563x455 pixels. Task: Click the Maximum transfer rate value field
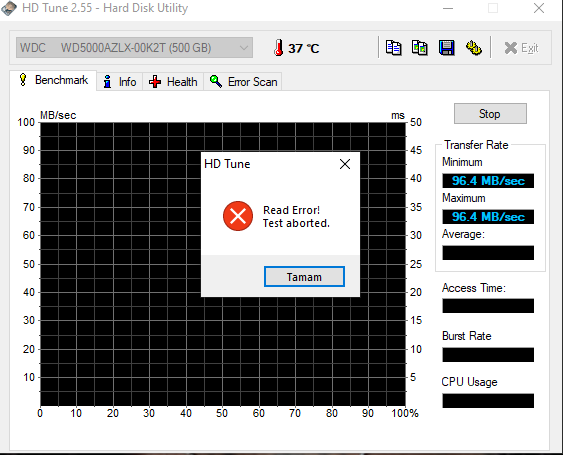click(x=488, y=217)
